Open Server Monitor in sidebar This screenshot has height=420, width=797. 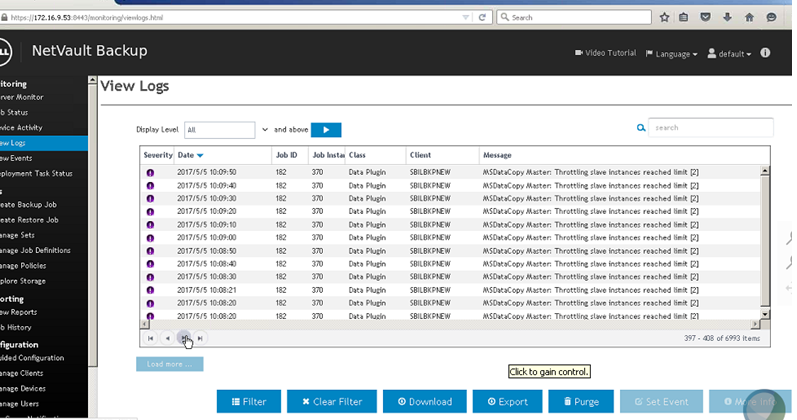click(22, 97)
